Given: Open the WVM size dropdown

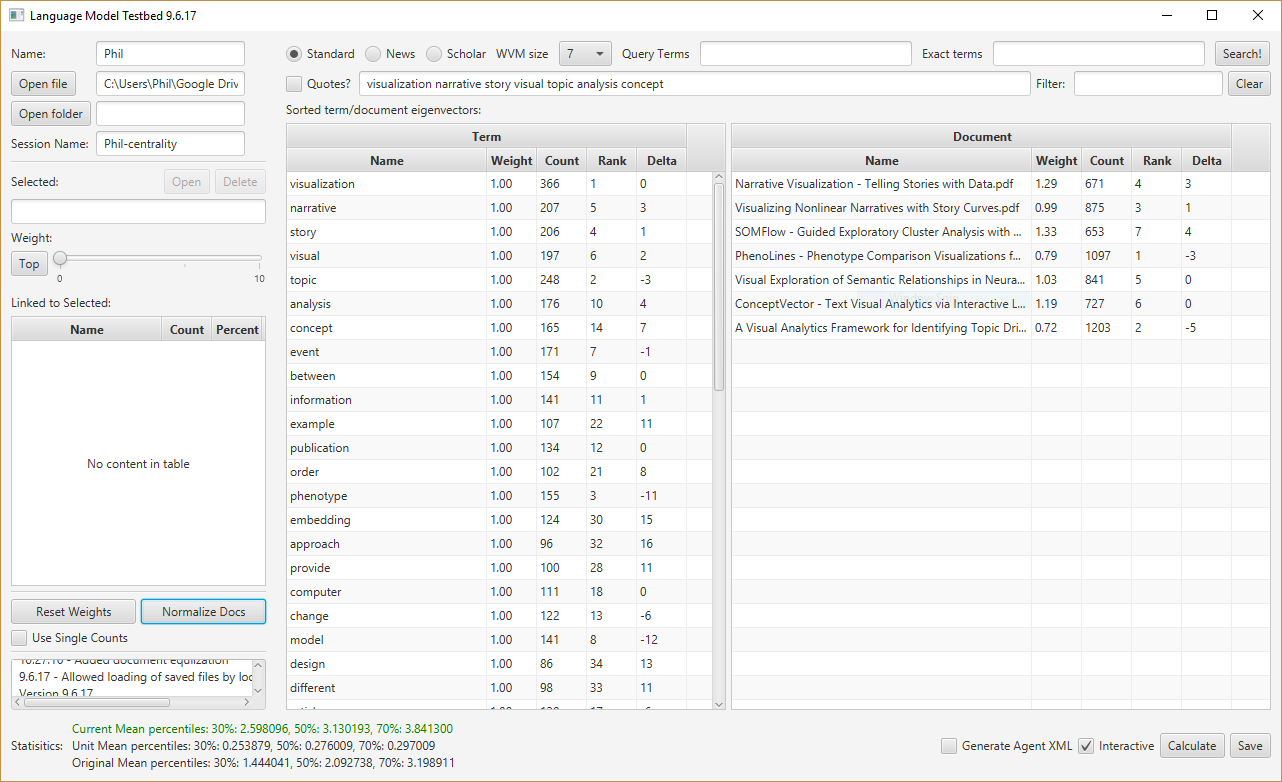Looking at the screenshot, I should 584,54.
